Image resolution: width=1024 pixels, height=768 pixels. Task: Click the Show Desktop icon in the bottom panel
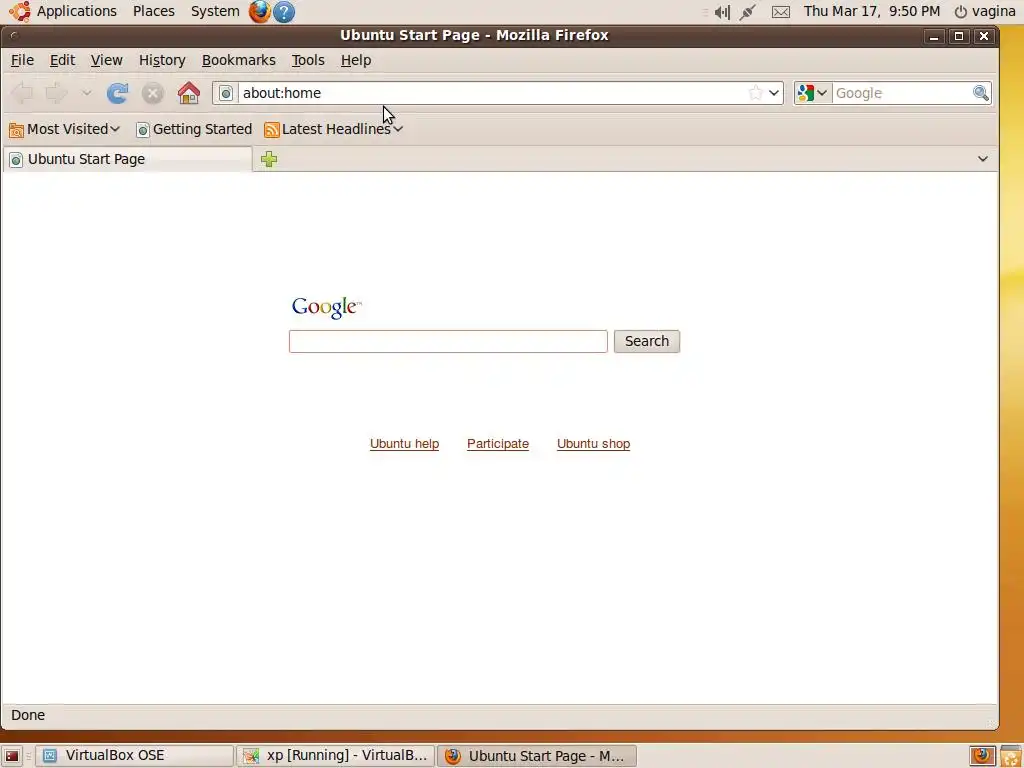12,756
